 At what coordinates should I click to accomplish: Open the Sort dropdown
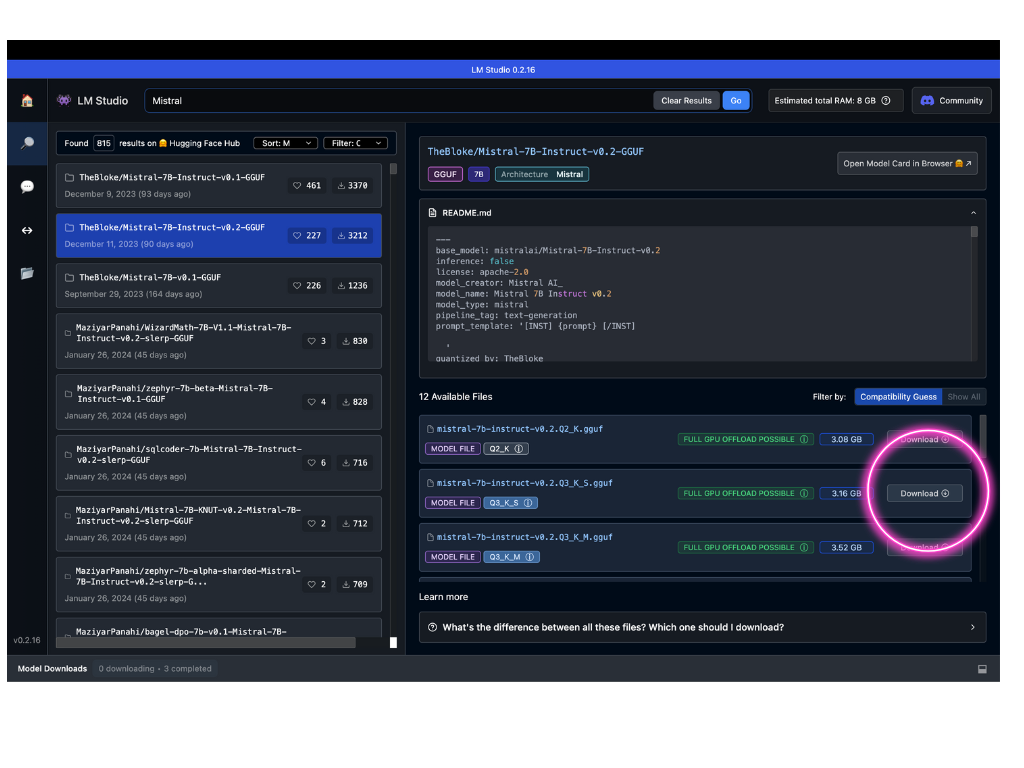point(285,143)
